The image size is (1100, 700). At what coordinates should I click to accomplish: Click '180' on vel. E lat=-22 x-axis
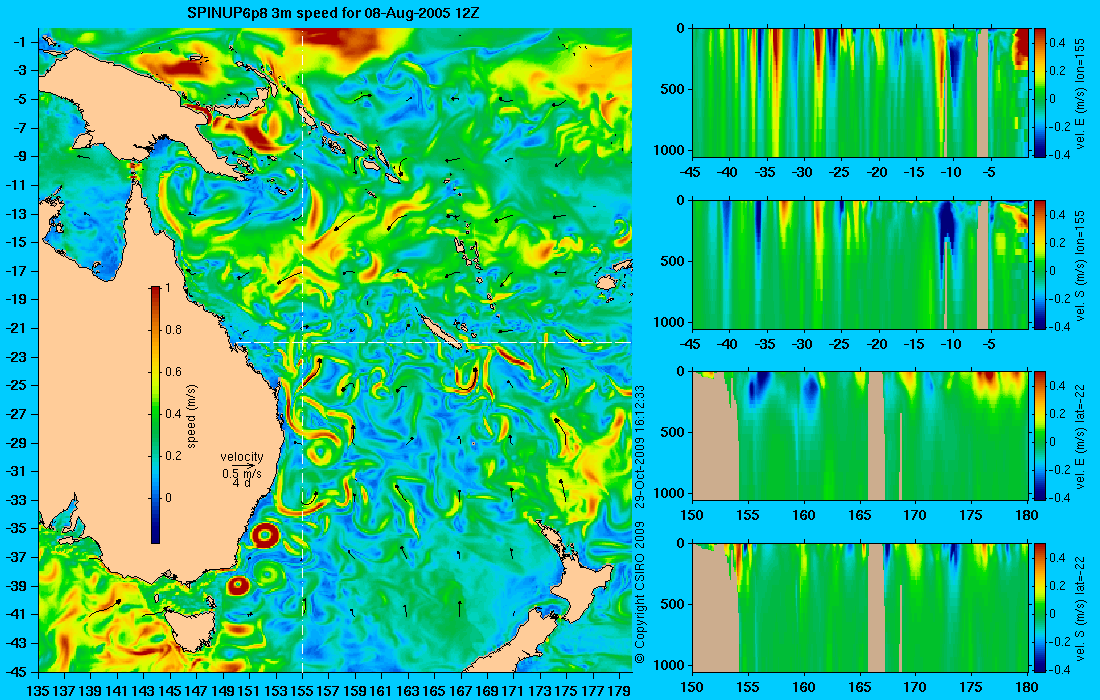(1027, 515)
